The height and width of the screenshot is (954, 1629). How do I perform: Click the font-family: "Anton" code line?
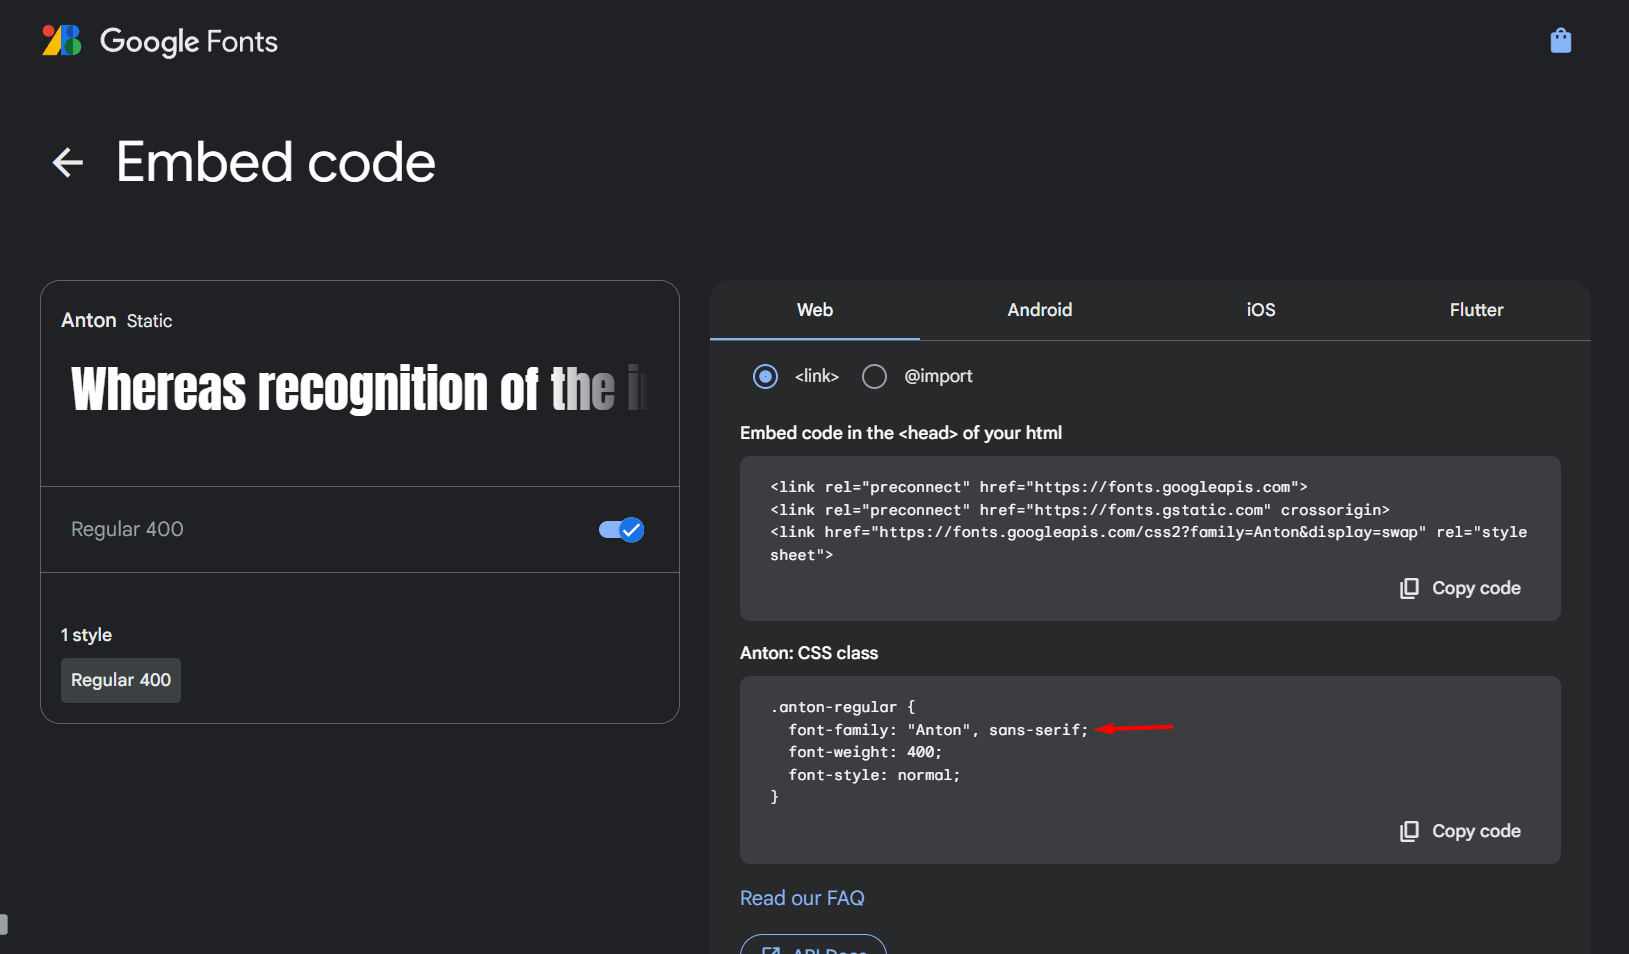938,730
